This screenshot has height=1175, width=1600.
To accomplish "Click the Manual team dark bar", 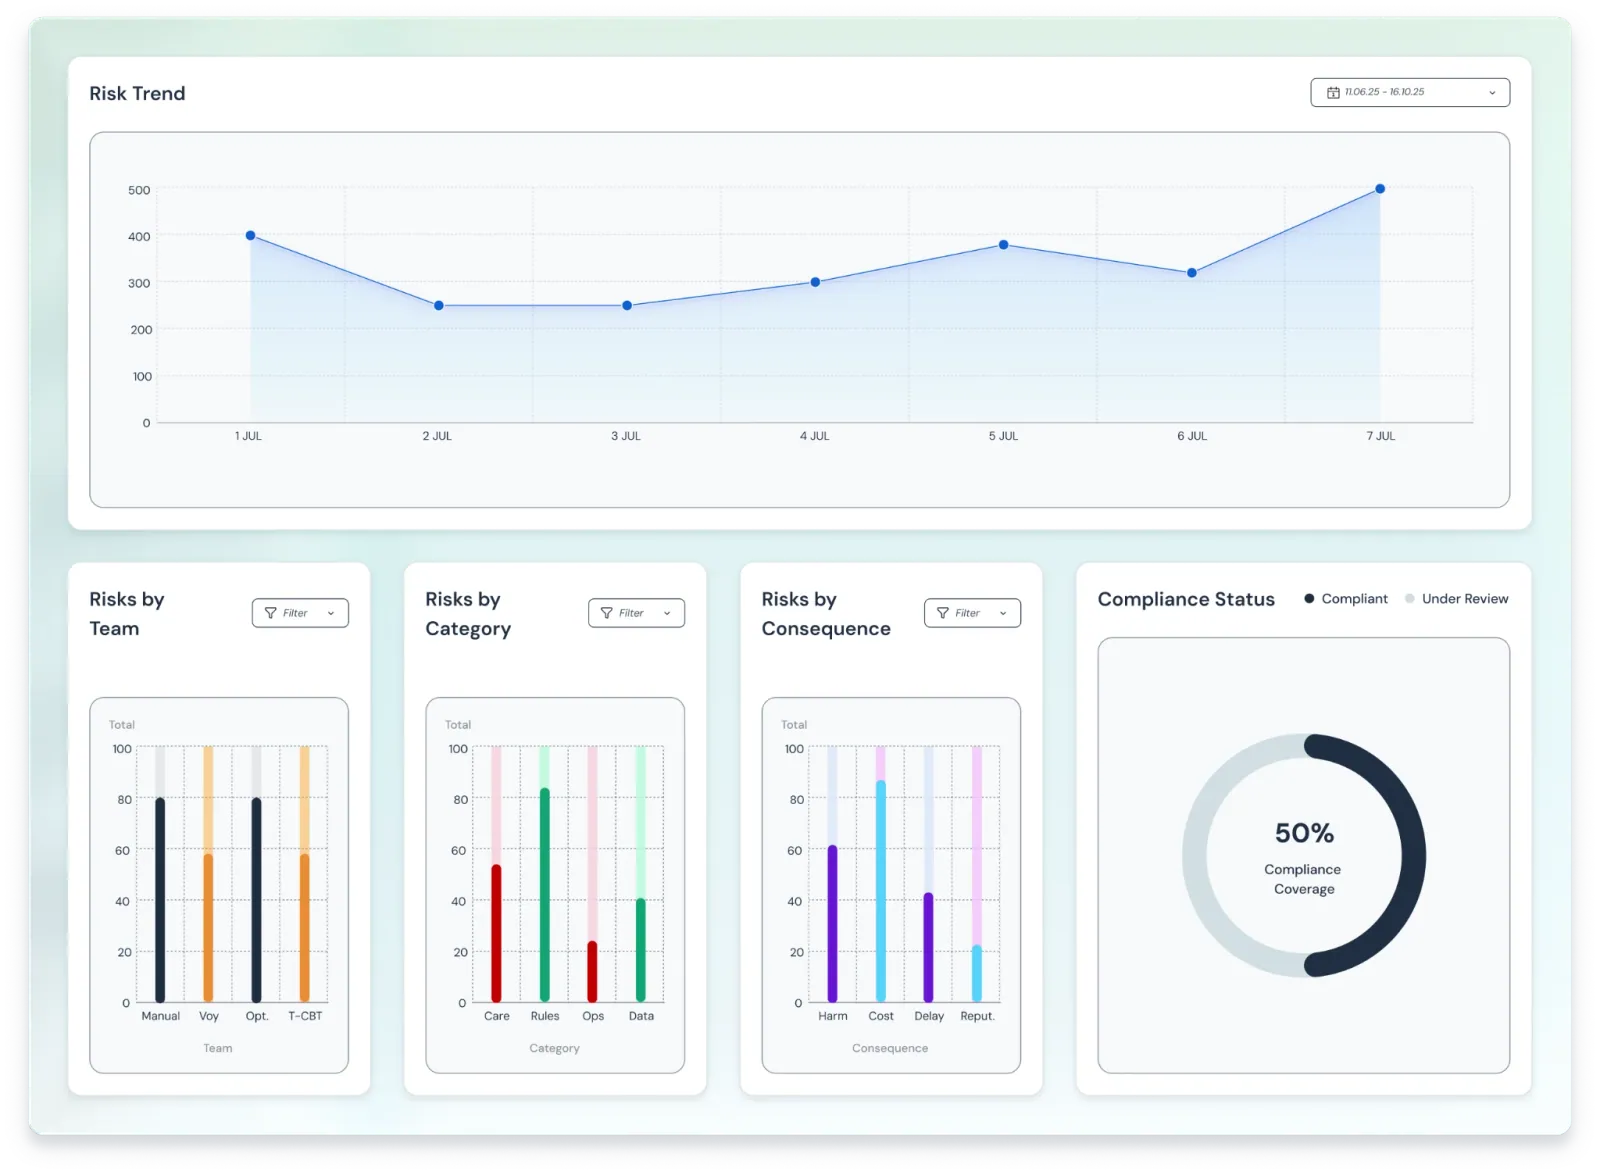I will click(x=160, y=900).
